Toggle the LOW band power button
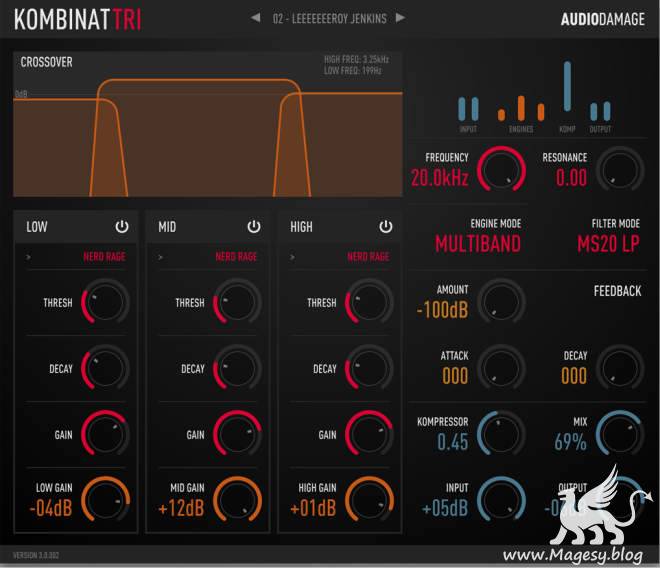The height and width of the screenshot is (571, 660). [122, 227]
